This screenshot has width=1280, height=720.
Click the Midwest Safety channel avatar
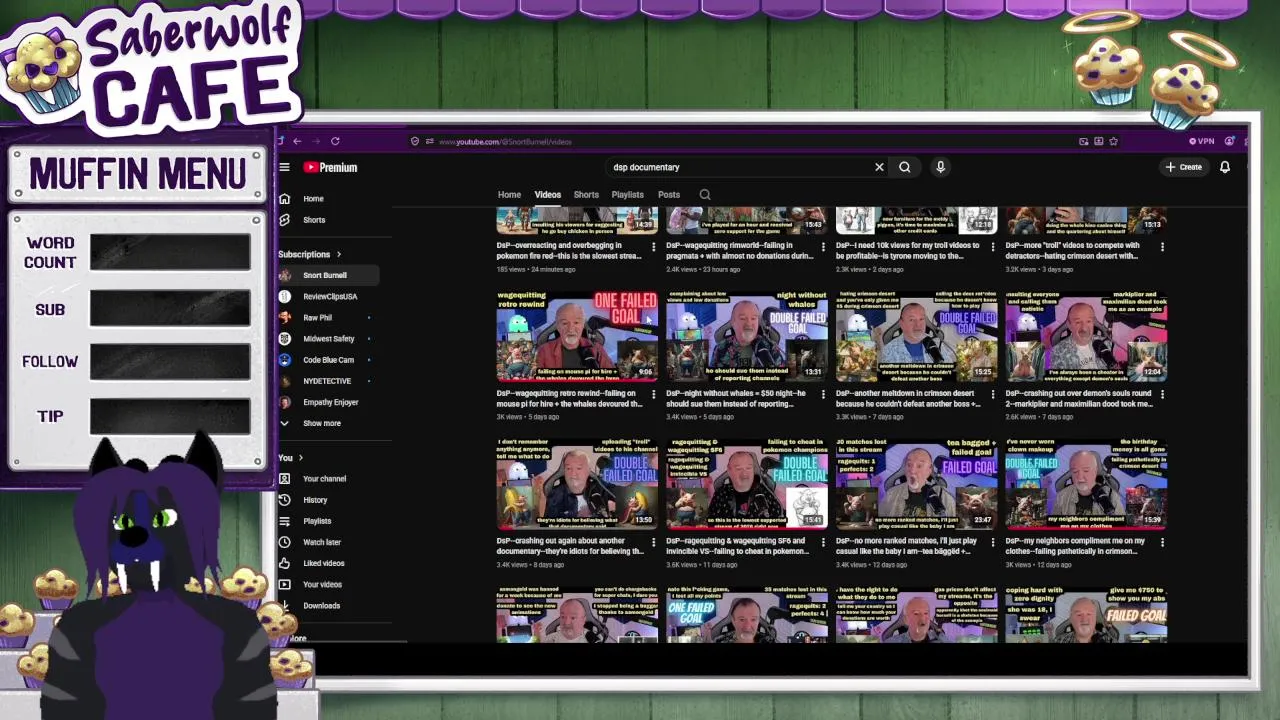point(285,339)
